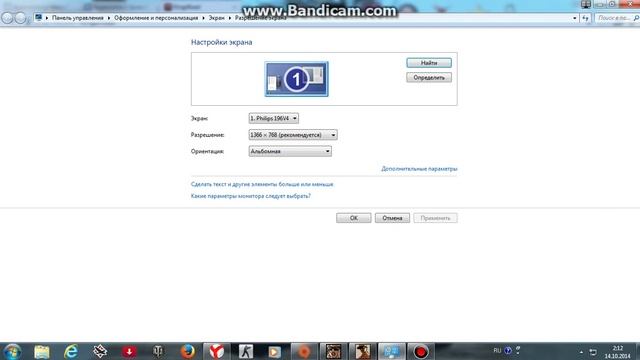
Task: Open Firefox from the taskbar
Action: tap(187, 351)
